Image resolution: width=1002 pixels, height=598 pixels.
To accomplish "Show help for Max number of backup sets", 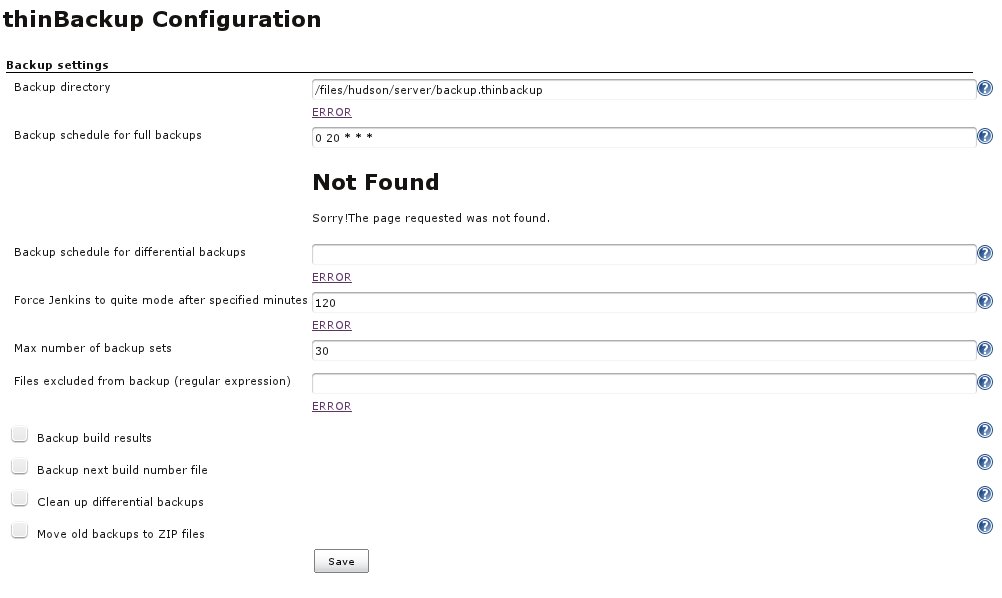I will click(984, 350).
